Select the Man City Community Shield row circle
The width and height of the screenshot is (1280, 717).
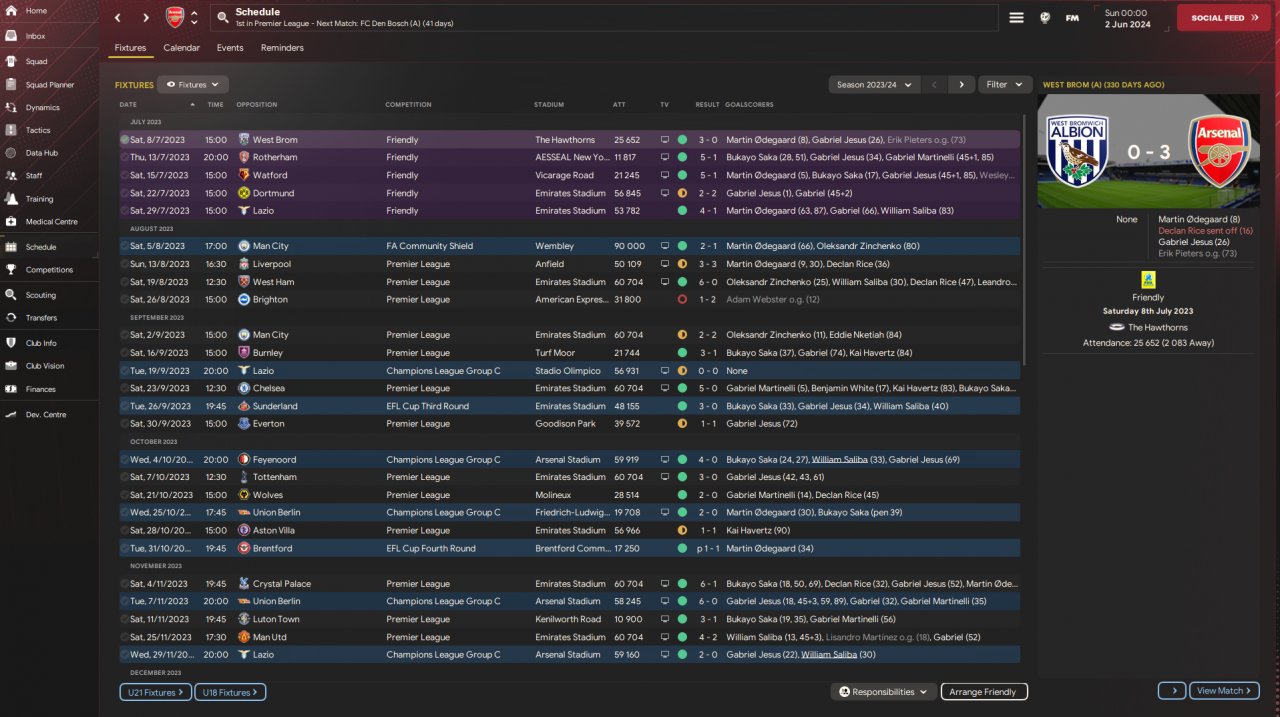pyautogui.click(x=125, y=246)
